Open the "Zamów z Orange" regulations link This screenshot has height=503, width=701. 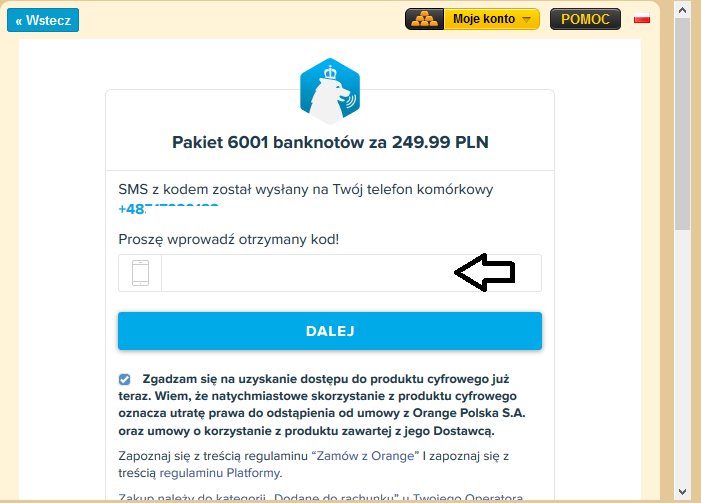click(x=365, y=456)
